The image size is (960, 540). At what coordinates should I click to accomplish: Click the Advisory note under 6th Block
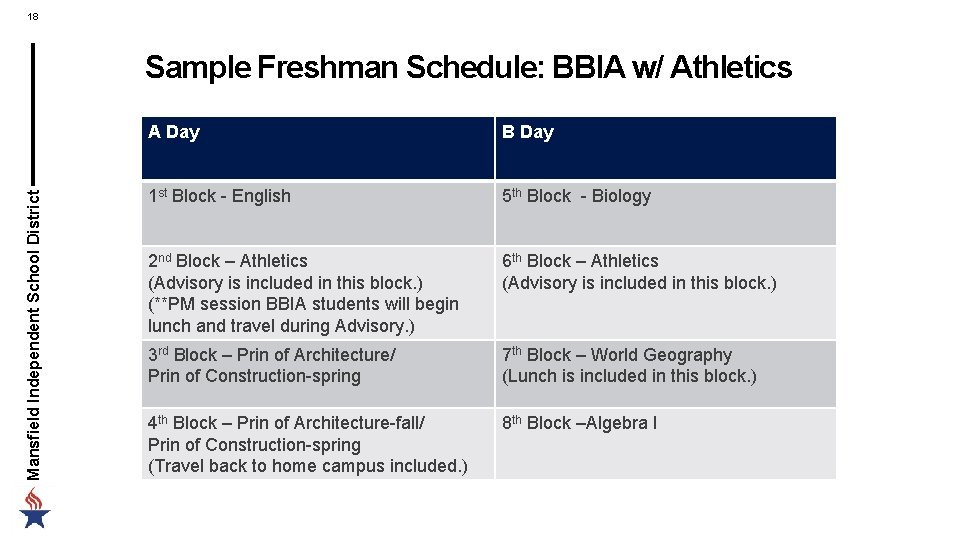[x=639, y=283]
